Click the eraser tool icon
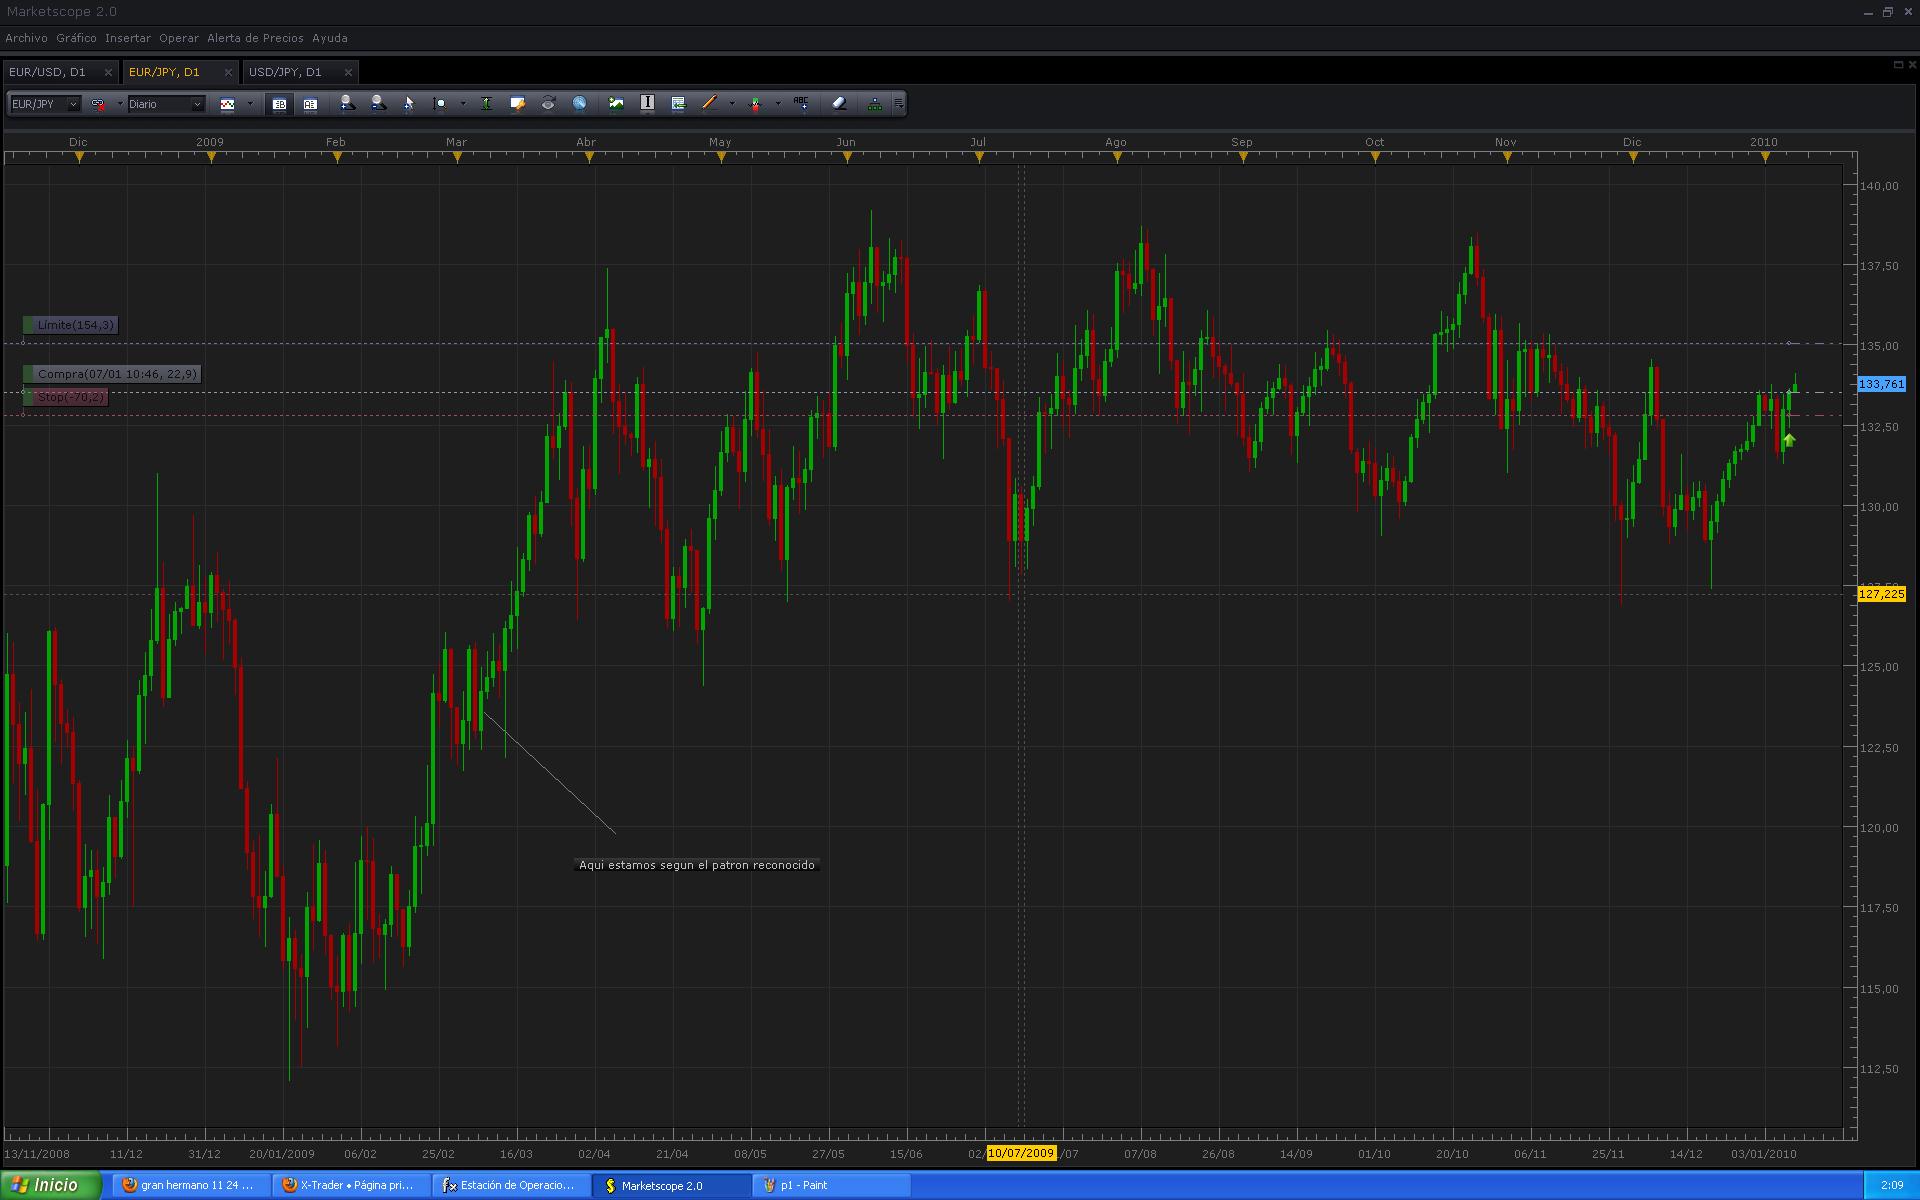The height and width of the screenshot is (1200, 1920). [839, 103]
